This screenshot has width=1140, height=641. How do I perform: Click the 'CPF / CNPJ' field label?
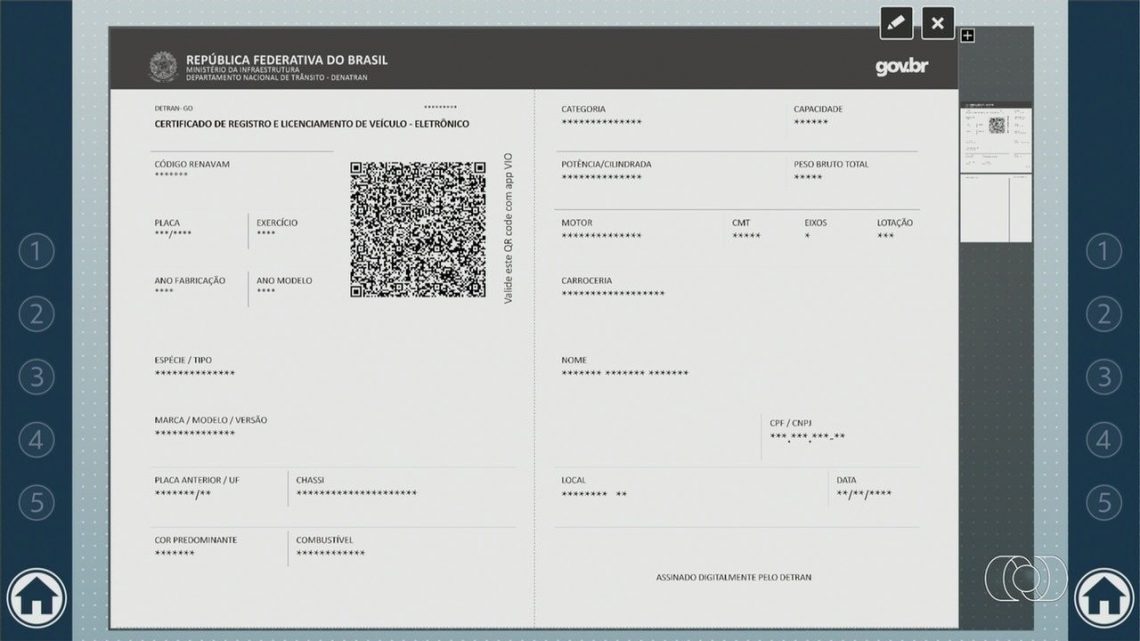point(790,423)
